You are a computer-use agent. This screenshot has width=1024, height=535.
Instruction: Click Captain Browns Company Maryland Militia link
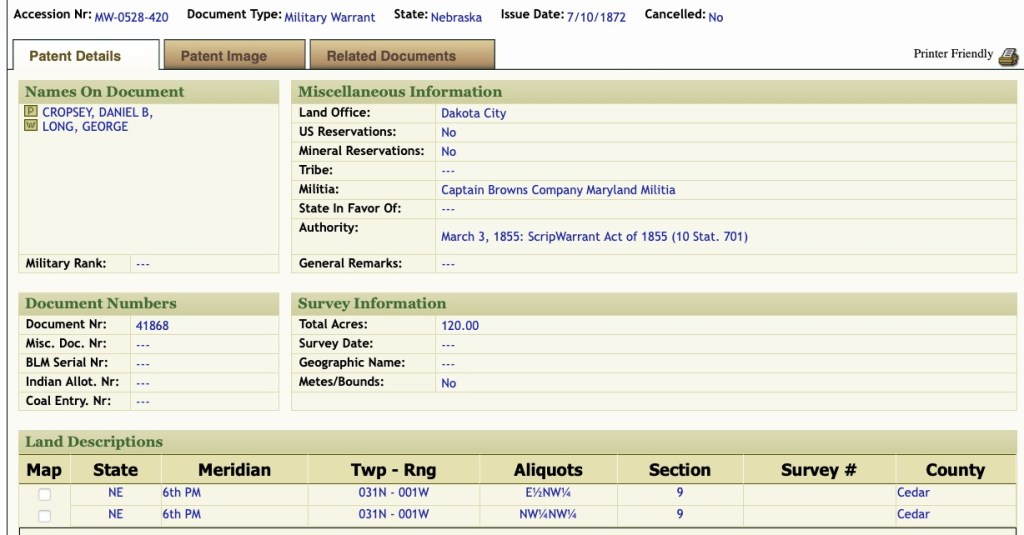point(557,190)
